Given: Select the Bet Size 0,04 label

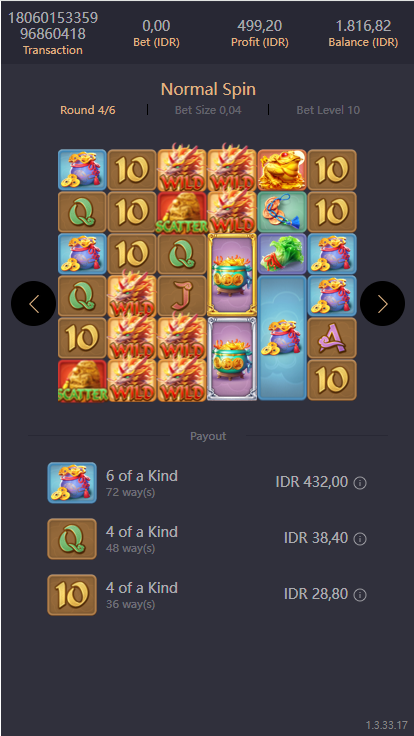Looking at the screenshot, I should [x=208, y=110].
